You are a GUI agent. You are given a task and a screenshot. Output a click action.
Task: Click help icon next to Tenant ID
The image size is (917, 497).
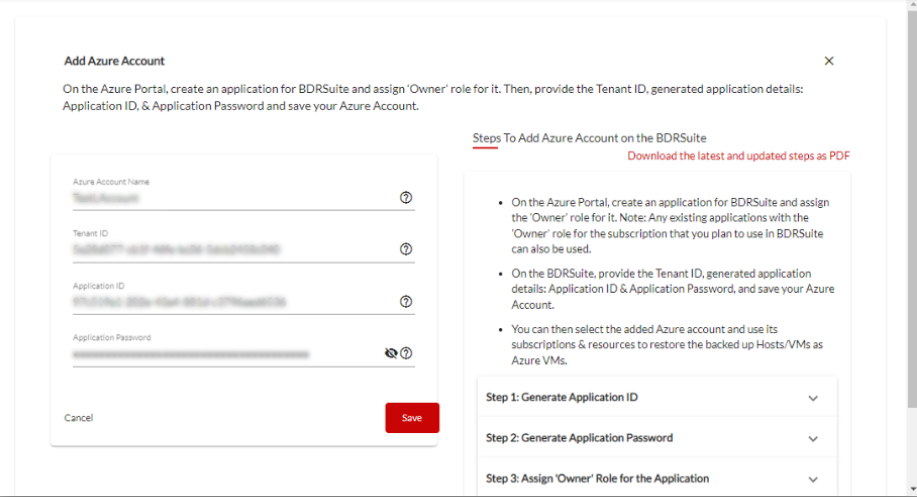pyautogui.click(x=406, y=249)
